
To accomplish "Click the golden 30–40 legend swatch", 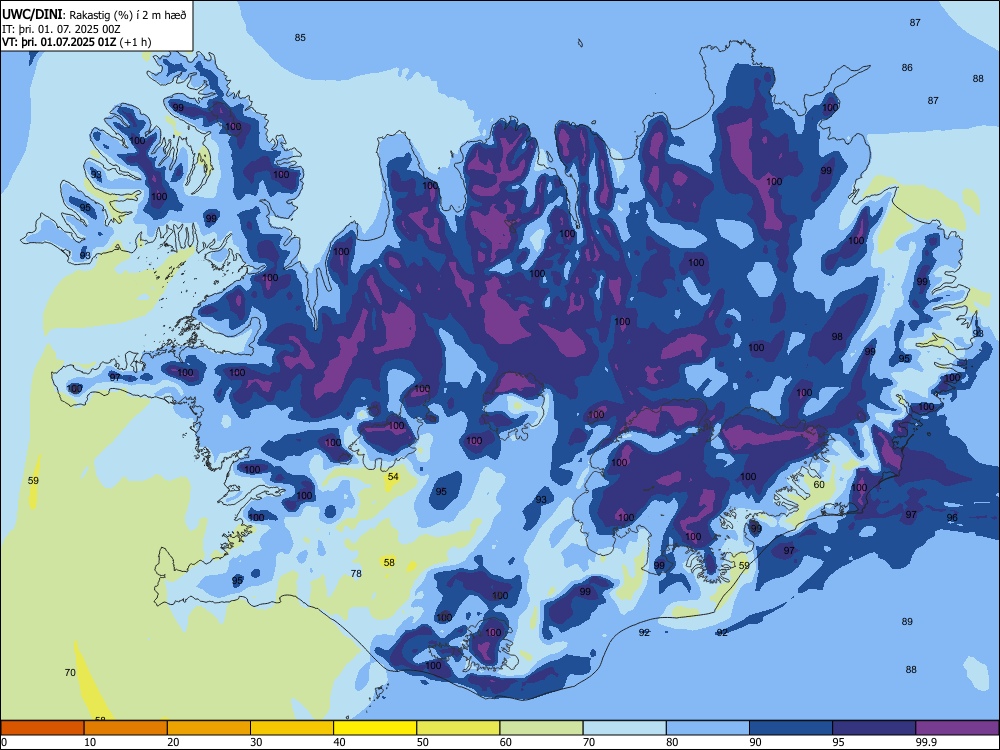I will pyautogui.click(x=292, y=728).
